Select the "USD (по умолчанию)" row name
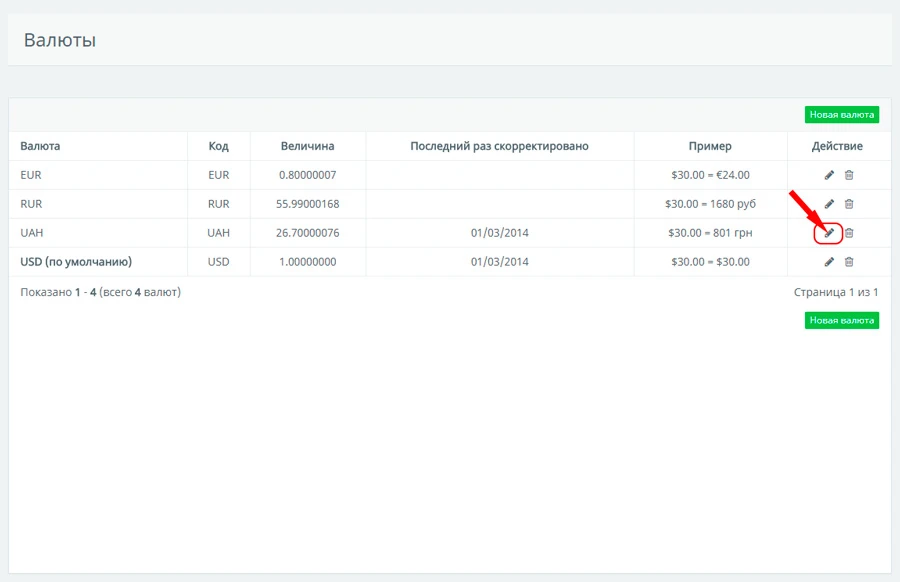The image size is (900, 582). coord(76,262)
